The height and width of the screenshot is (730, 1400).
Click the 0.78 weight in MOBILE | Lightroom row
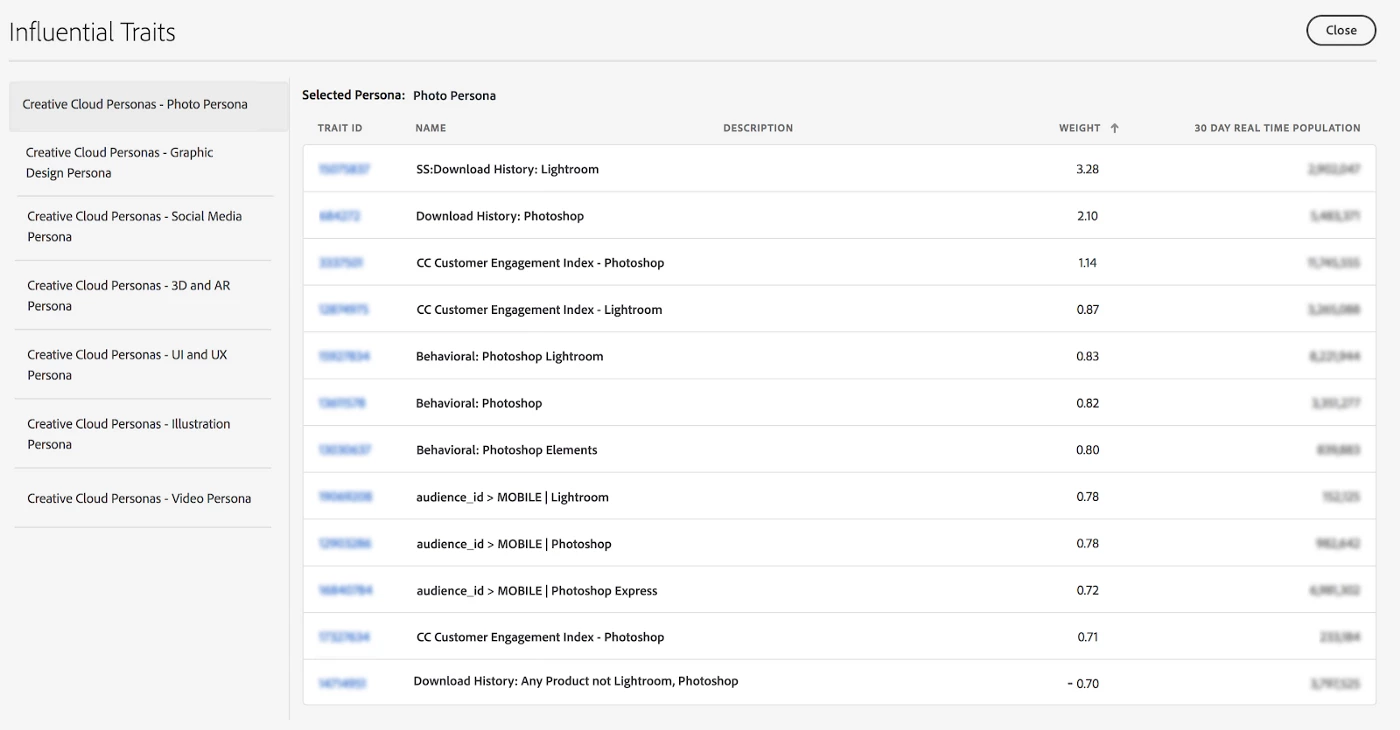1087,497
